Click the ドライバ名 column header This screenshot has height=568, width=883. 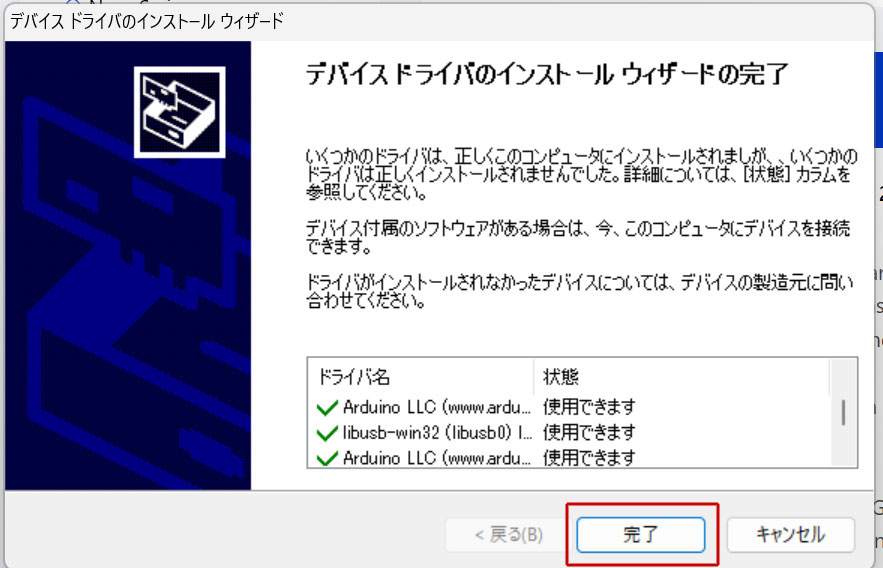click(354, 377)
